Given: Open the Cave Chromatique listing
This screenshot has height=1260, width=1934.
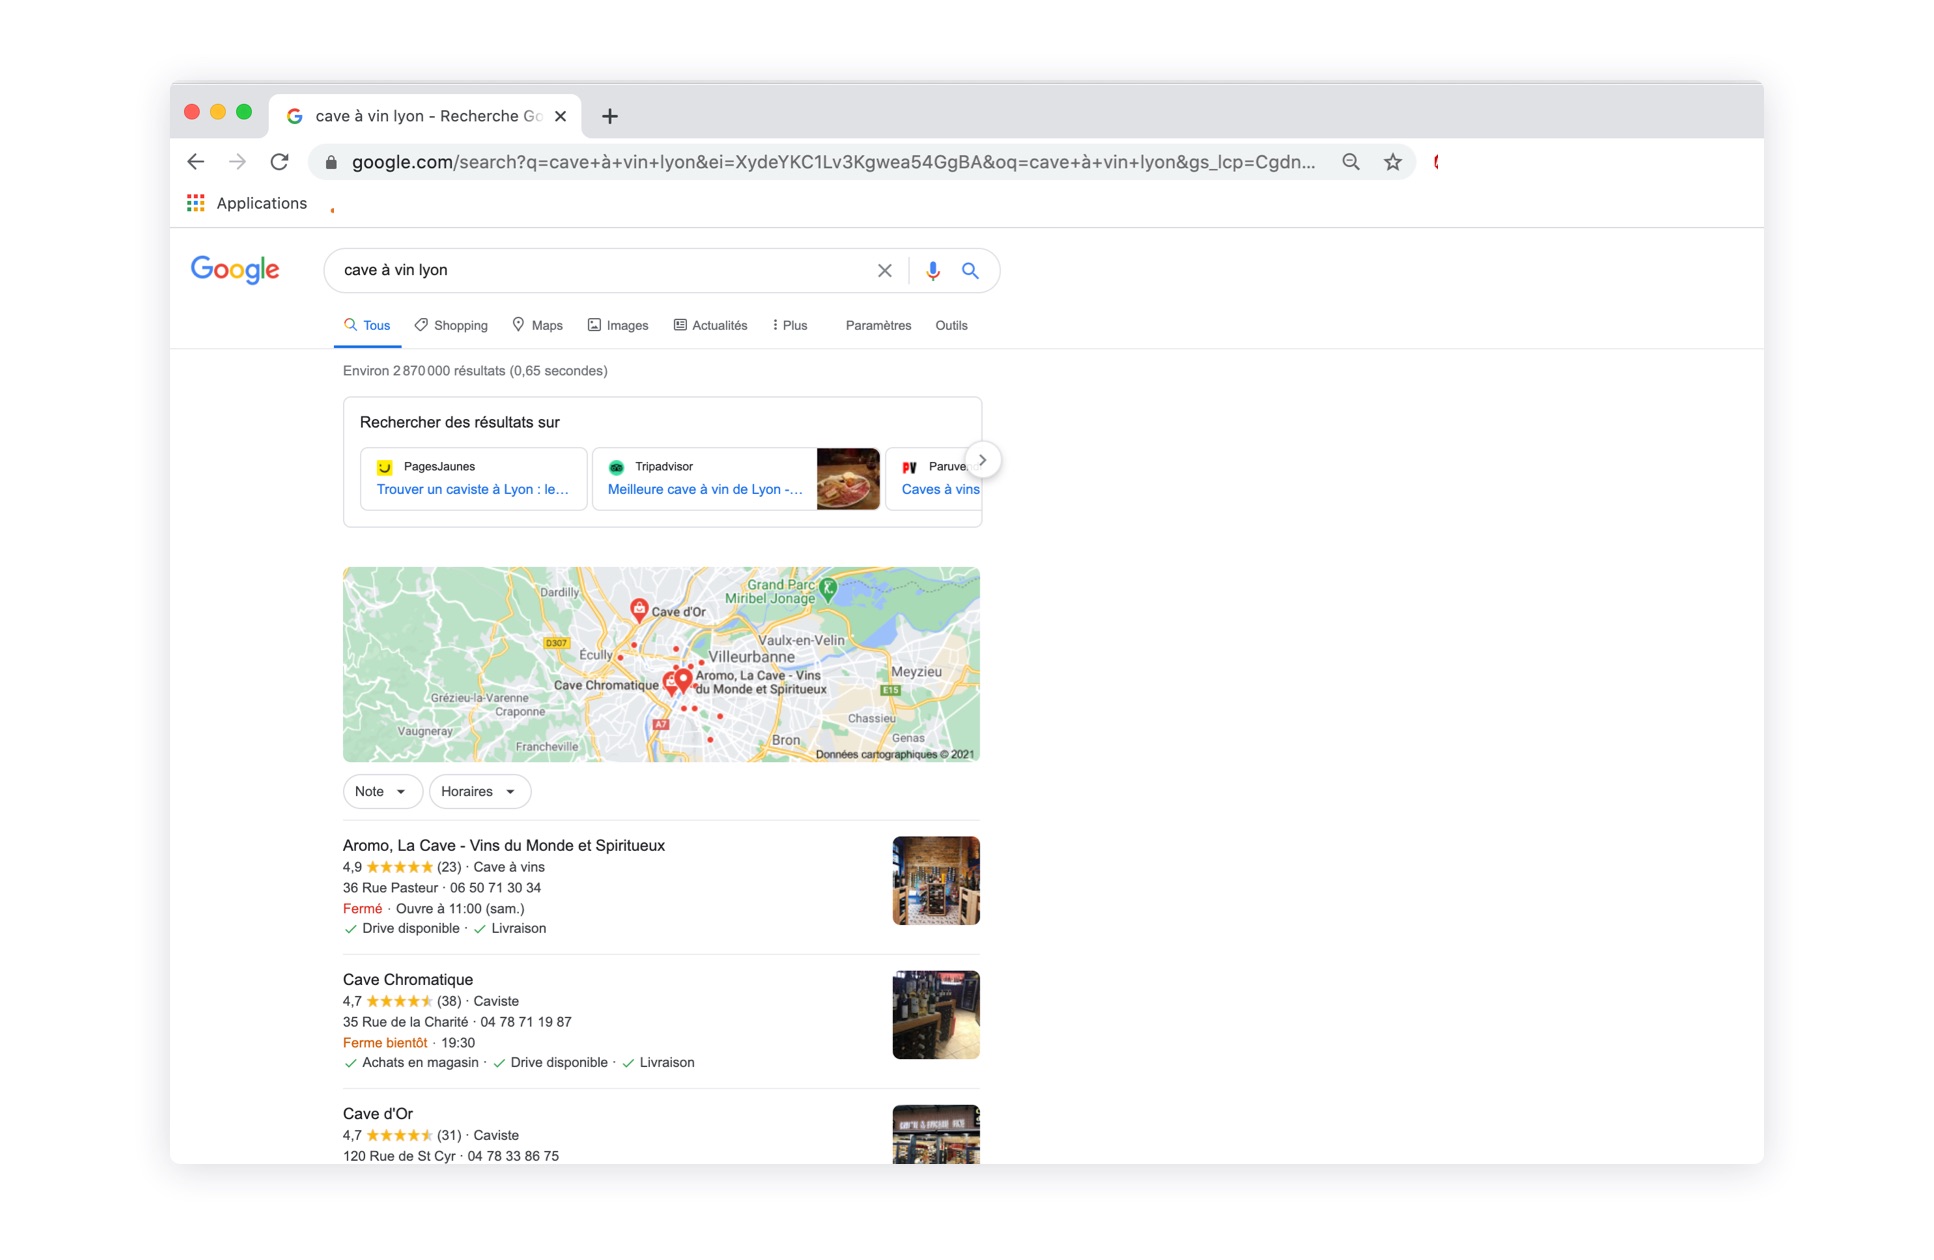Looking at the screenshot, I should tap(408, 979).
